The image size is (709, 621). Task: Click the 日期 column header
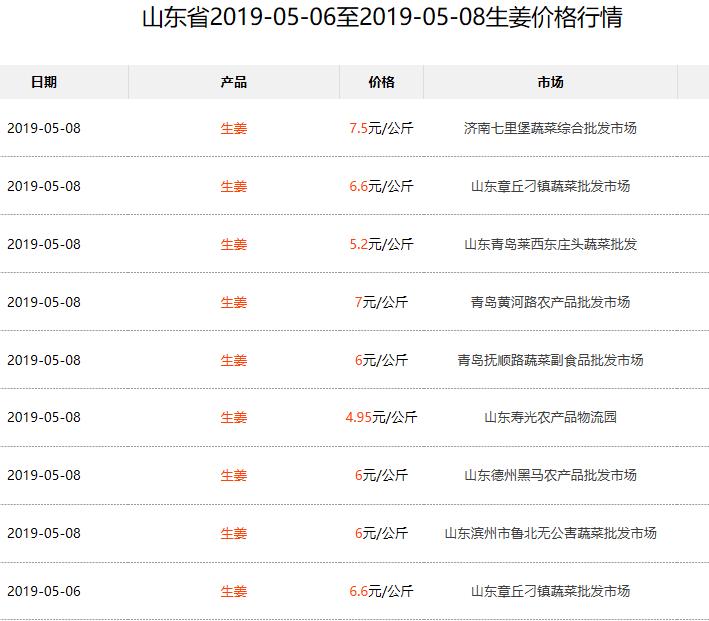click(44, 82)
